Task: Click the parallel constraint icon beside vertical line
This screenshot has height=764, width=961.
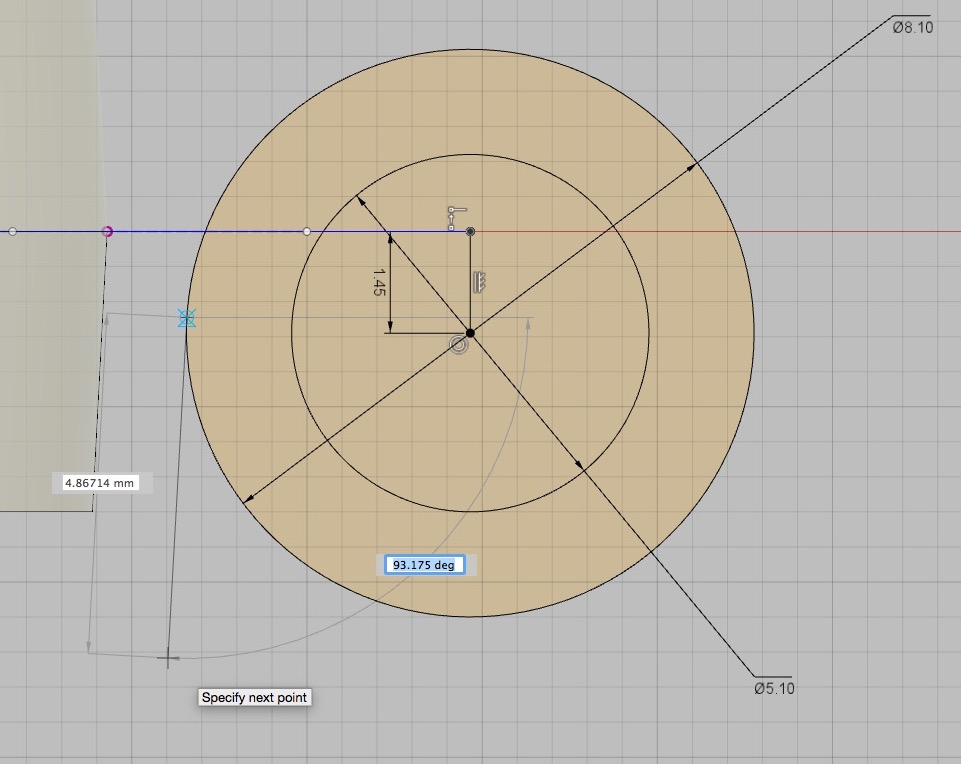Action: (480, 282)
